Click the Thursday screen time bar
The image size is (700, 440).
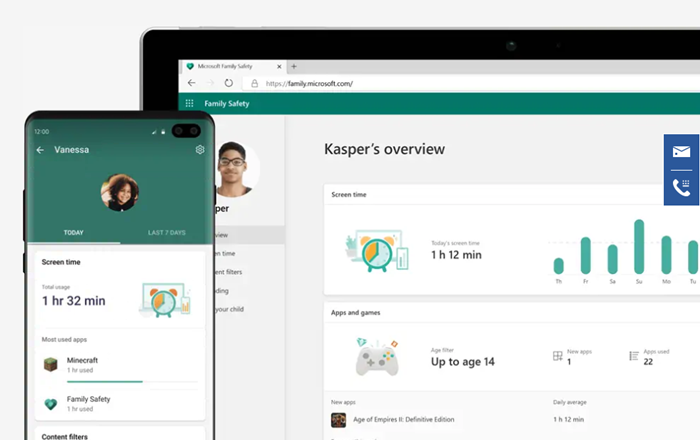tap(558, 266)
